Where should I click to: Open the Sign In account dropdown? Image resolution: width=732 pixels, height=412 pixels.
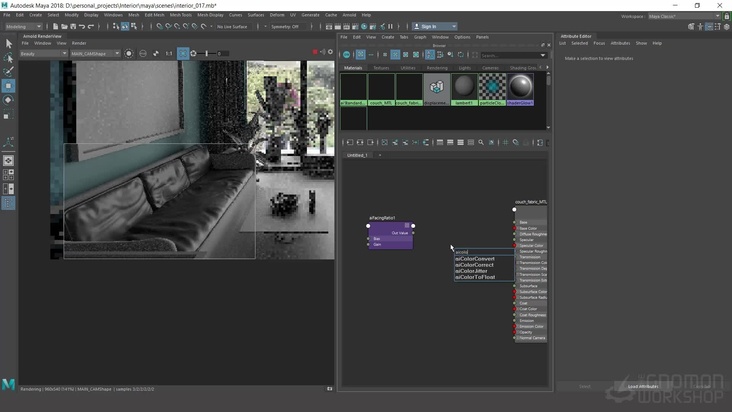click(x=435, y=27)
